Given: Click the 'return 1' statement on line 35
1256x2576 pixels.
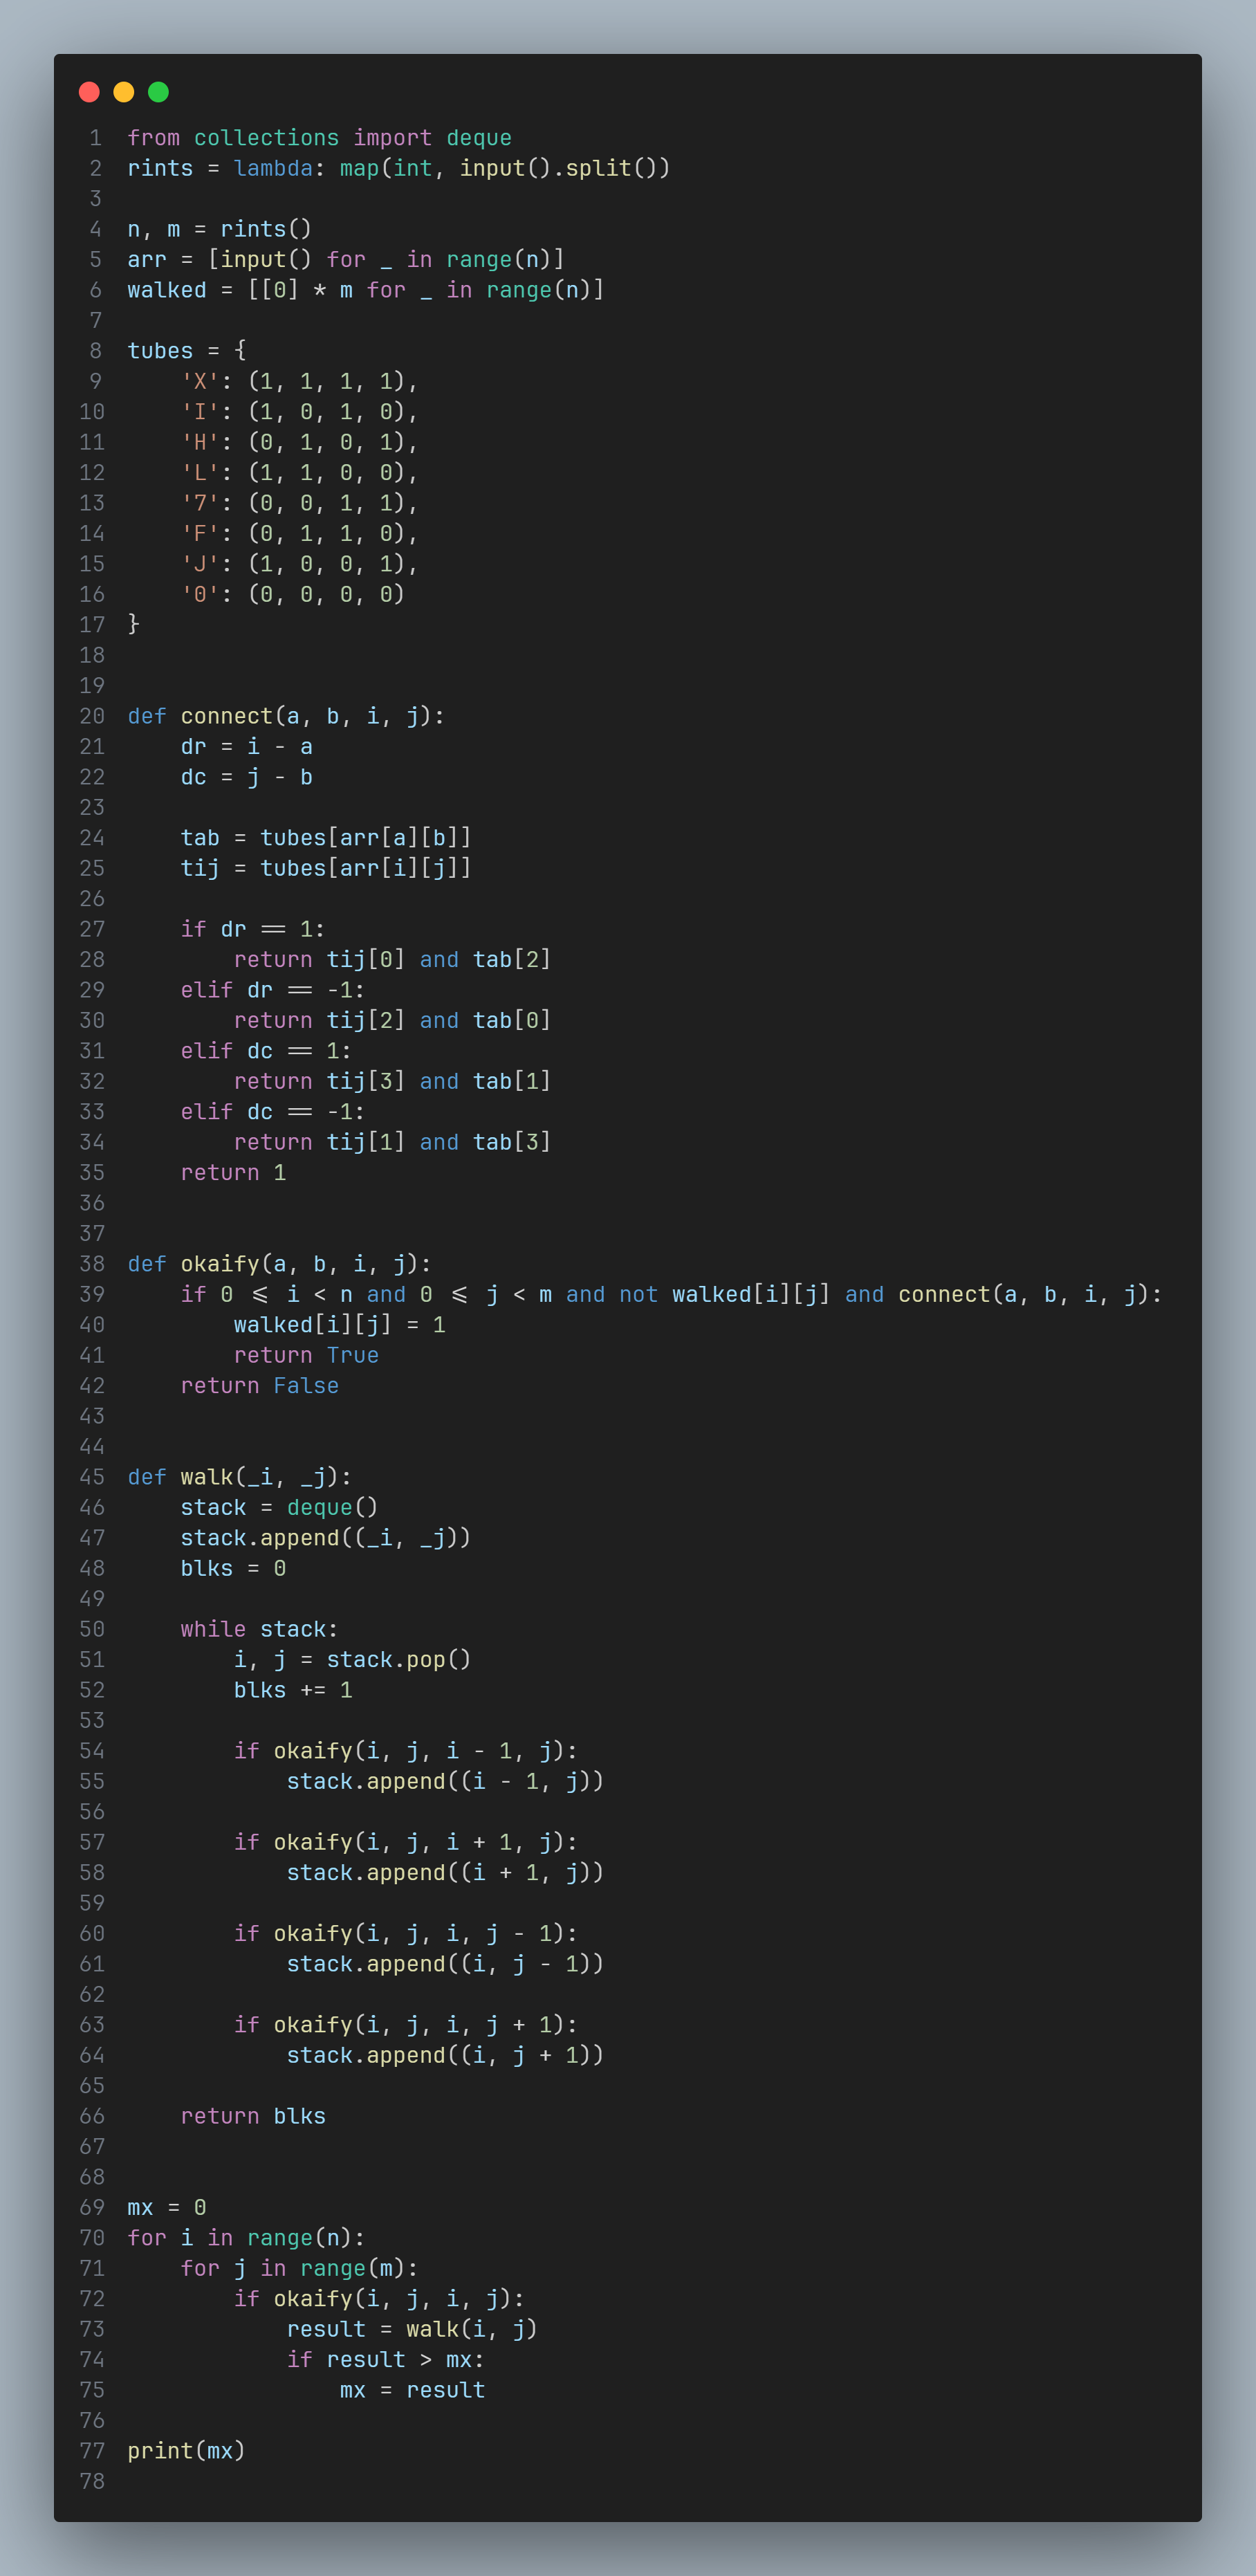Looking at the screenshot, I should pyautogui.click(x=233, y=1172).
